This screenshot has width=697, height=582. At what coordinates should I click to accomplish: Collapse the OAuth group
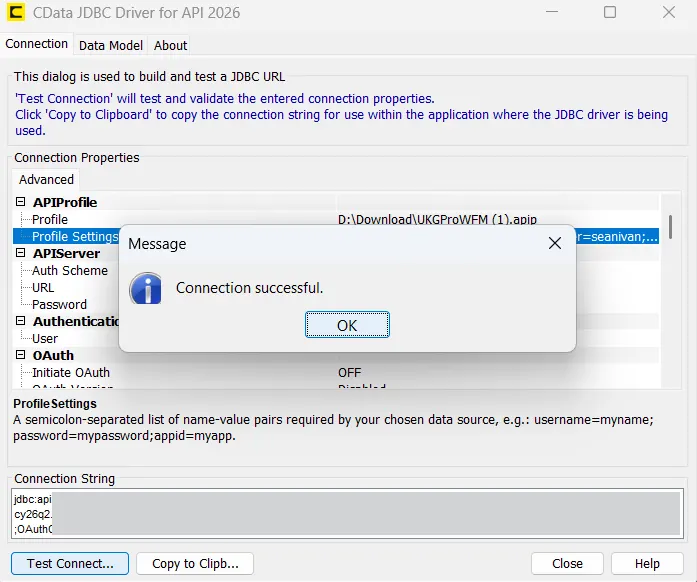[20, 355]
